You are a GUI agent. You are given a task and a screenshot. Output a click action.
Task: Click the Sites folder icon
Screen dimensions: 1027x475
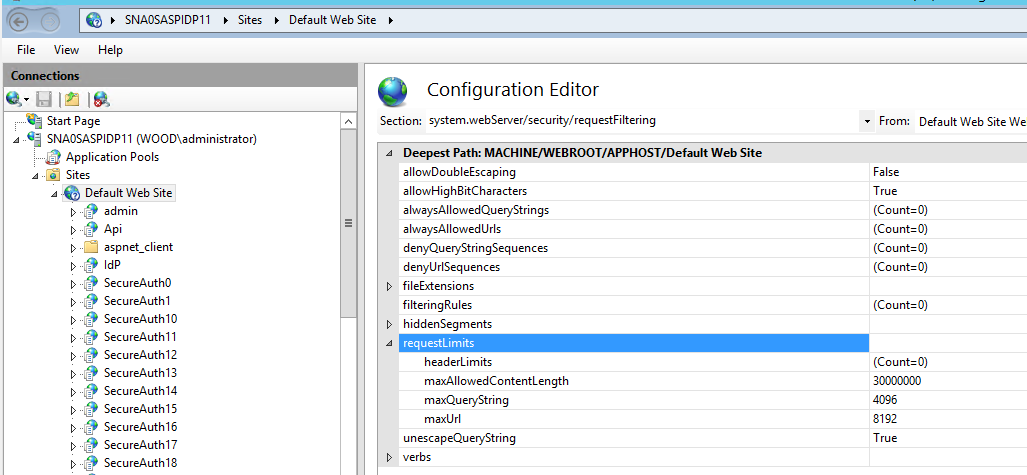click(54, 175)
